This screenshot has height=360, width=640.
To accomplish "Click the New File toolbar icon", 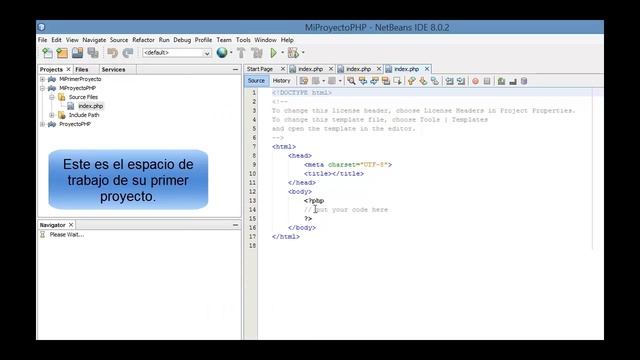I will [47, 53].
